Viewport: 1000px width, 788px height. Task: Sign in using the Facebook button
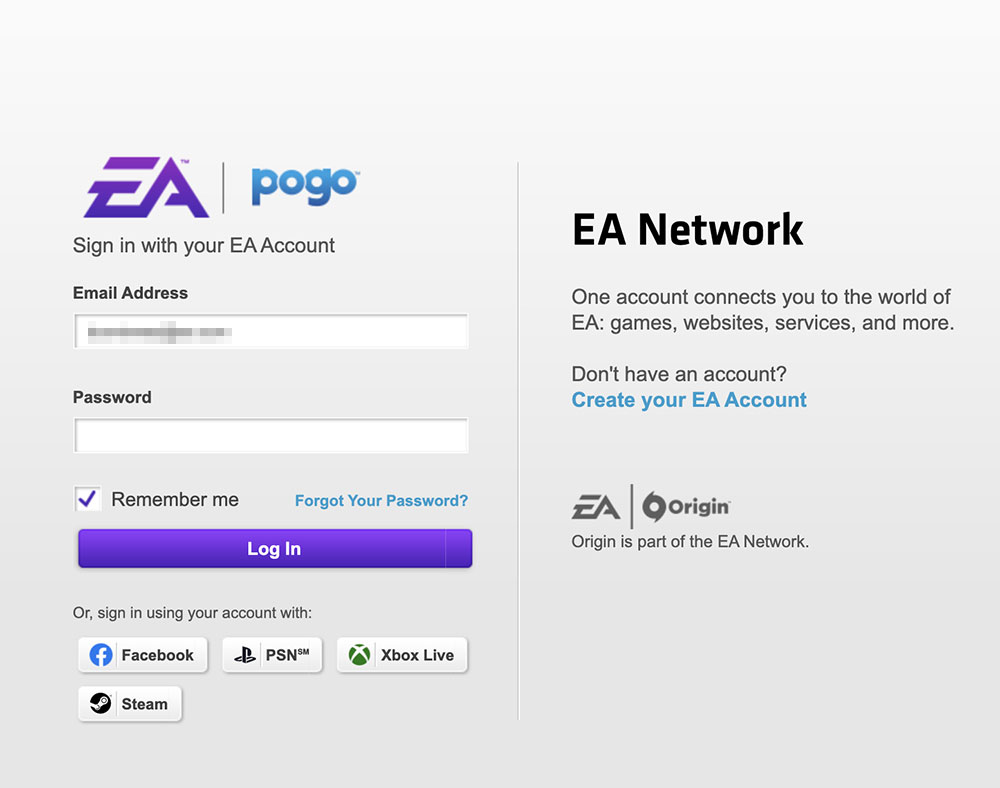(x=143, y=655)
